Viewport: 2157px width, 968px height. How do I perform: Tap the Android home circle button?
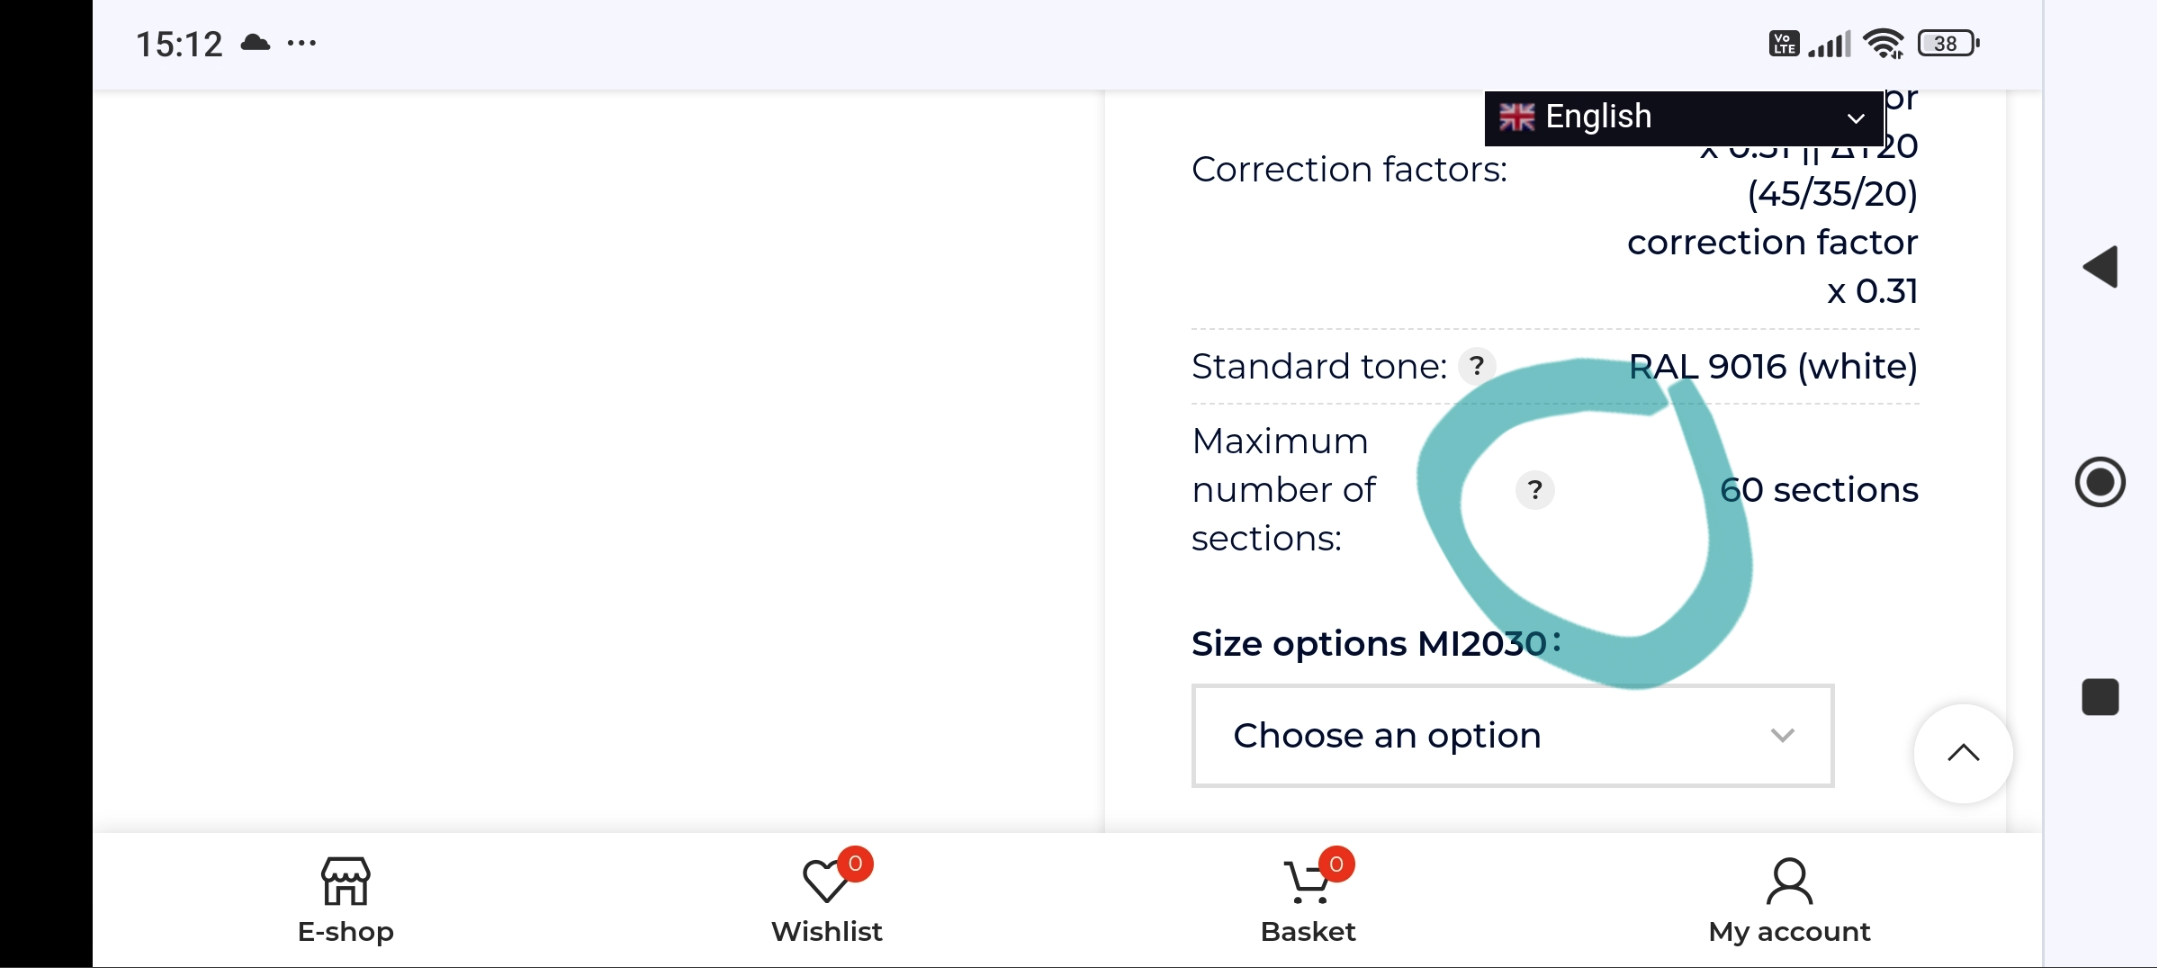pos(2100,482)
